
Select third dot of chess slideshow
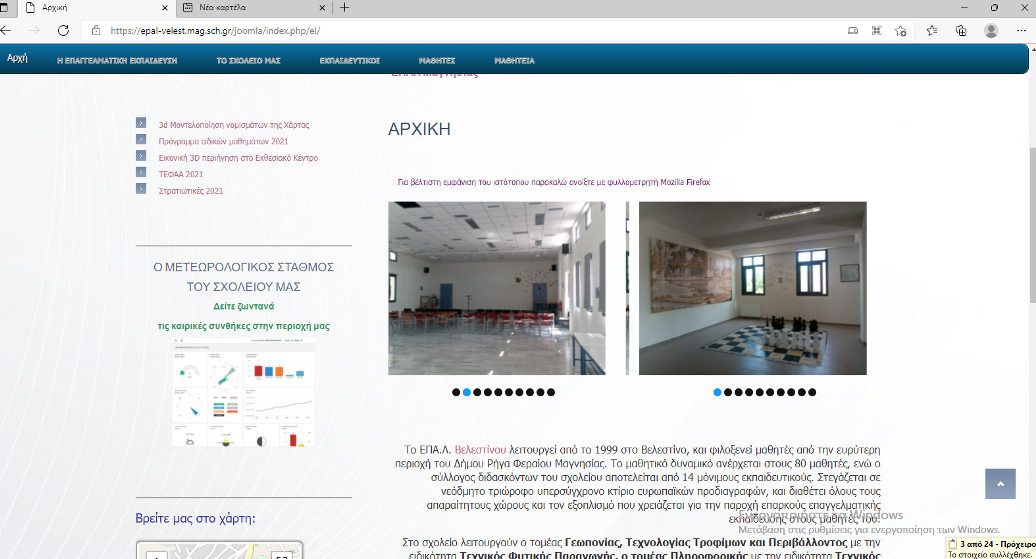coord(739,392)
